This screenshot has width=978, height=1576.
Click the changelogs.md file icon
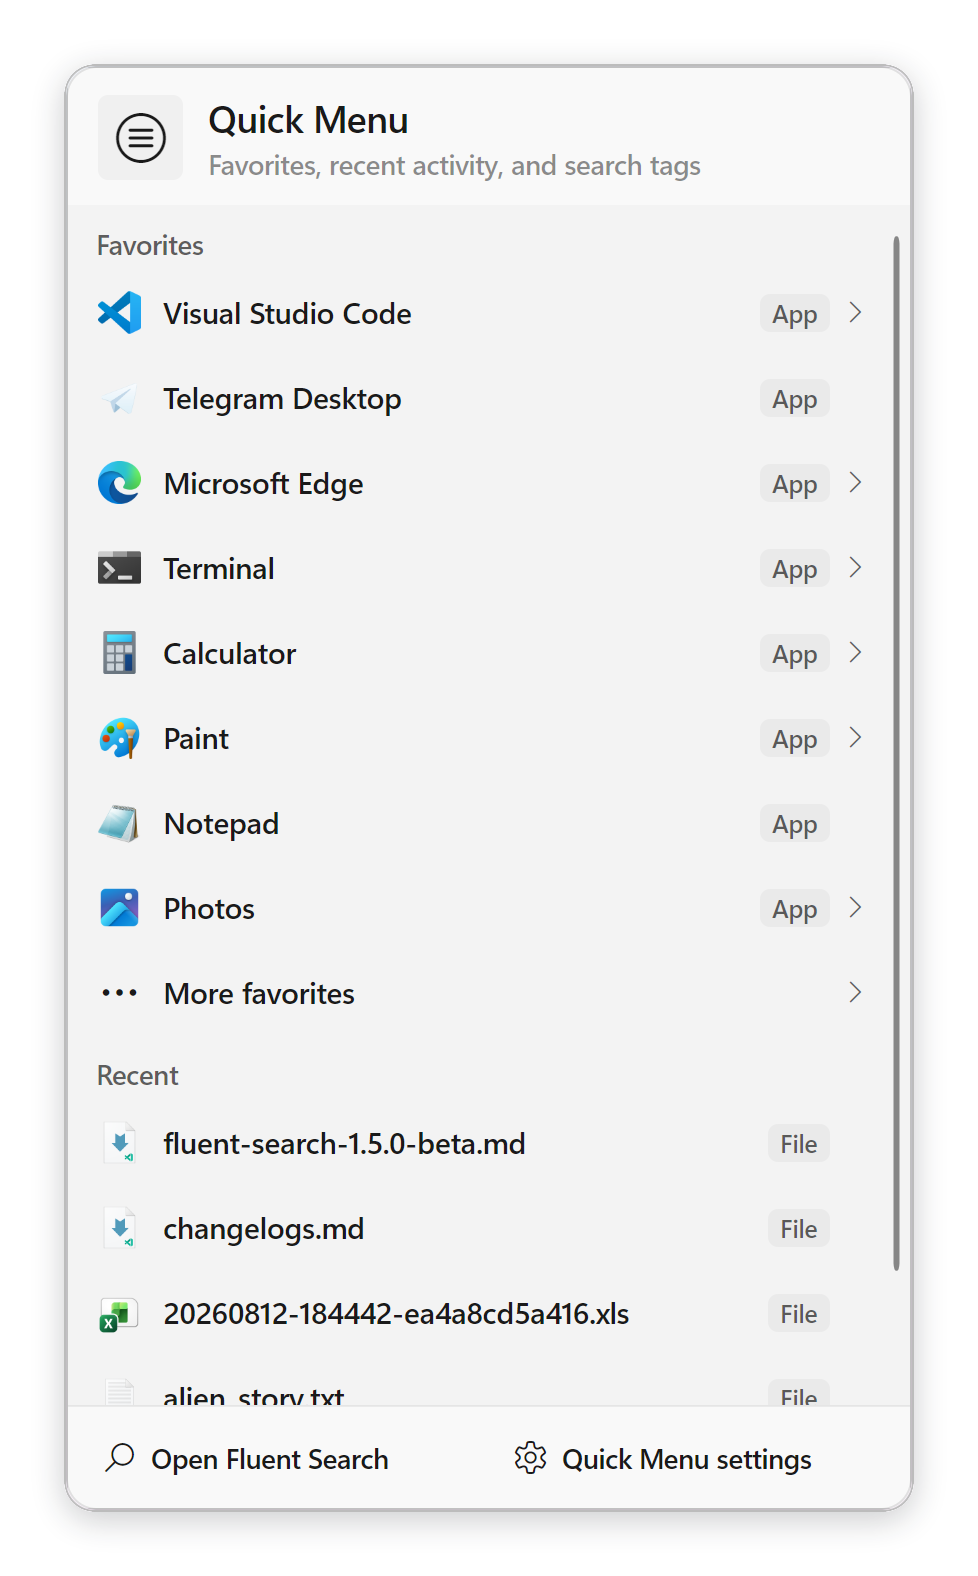pyautogui.click(x=120, y=1228)
